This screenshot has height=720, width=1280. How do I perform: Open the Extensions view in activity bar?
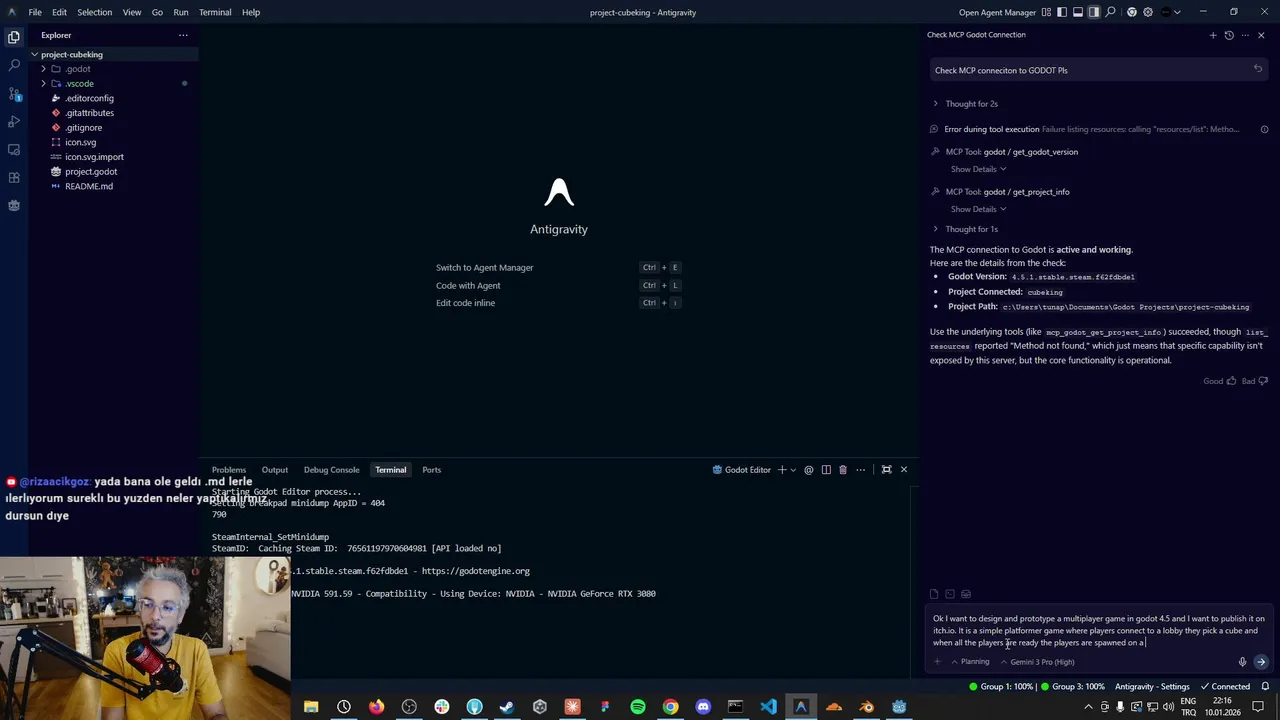pos(14,177)
